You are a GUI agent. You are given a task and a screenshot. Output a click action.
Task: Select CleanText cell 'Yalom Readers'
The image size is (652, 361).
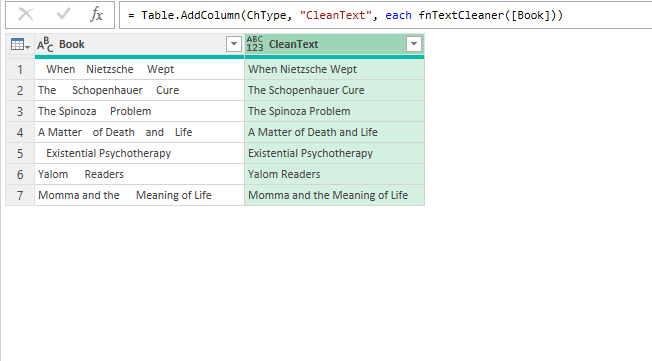[334, 174]
